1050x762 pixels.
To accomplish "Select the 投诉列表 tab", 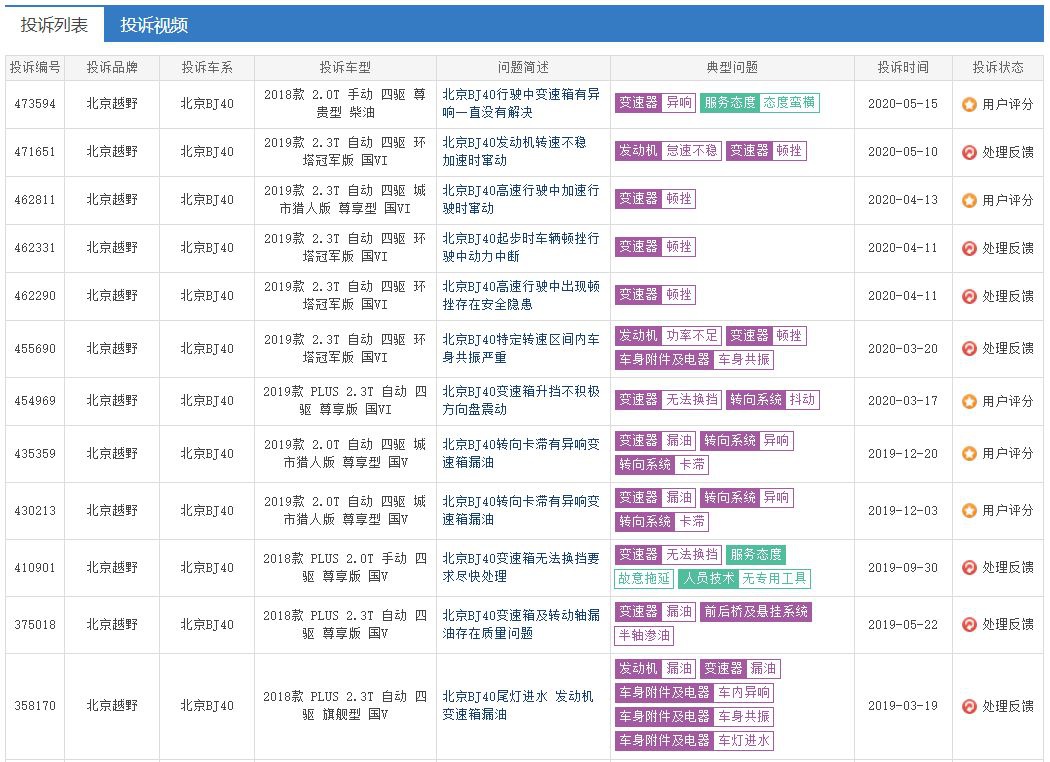I will 54,25.
